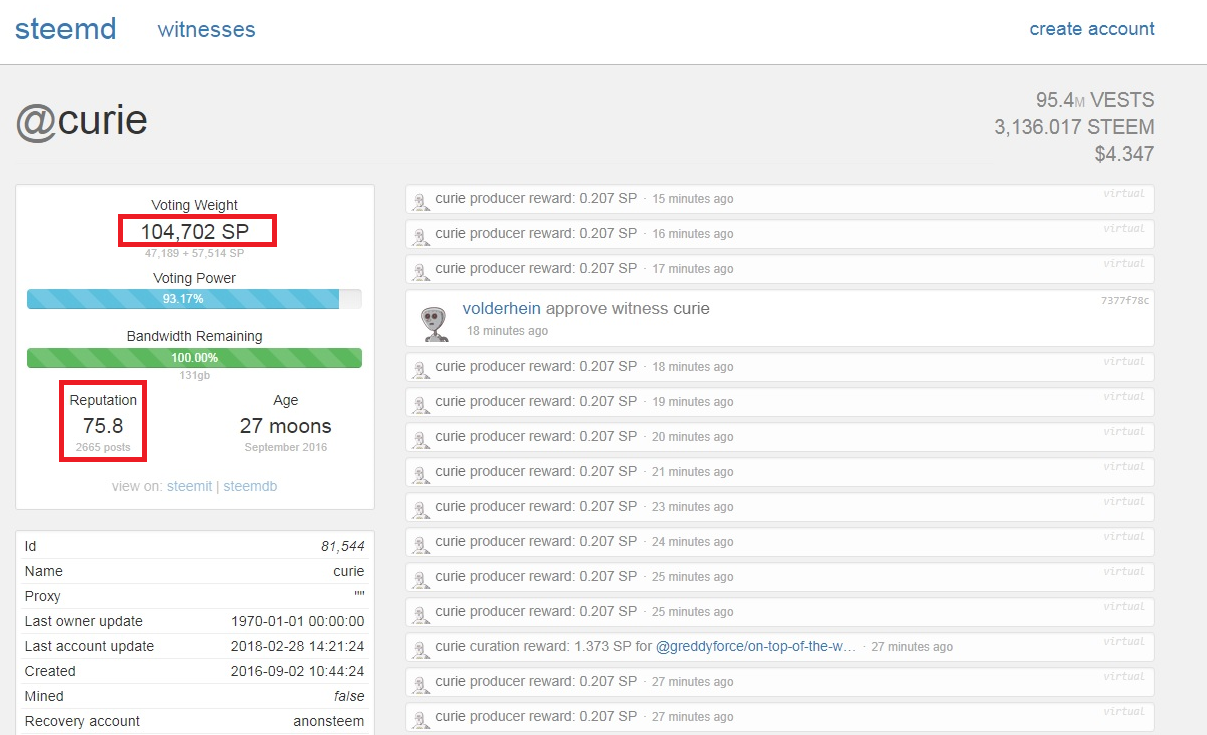
Task: Click the Voting Weight label
Action: tap(194, 205)
